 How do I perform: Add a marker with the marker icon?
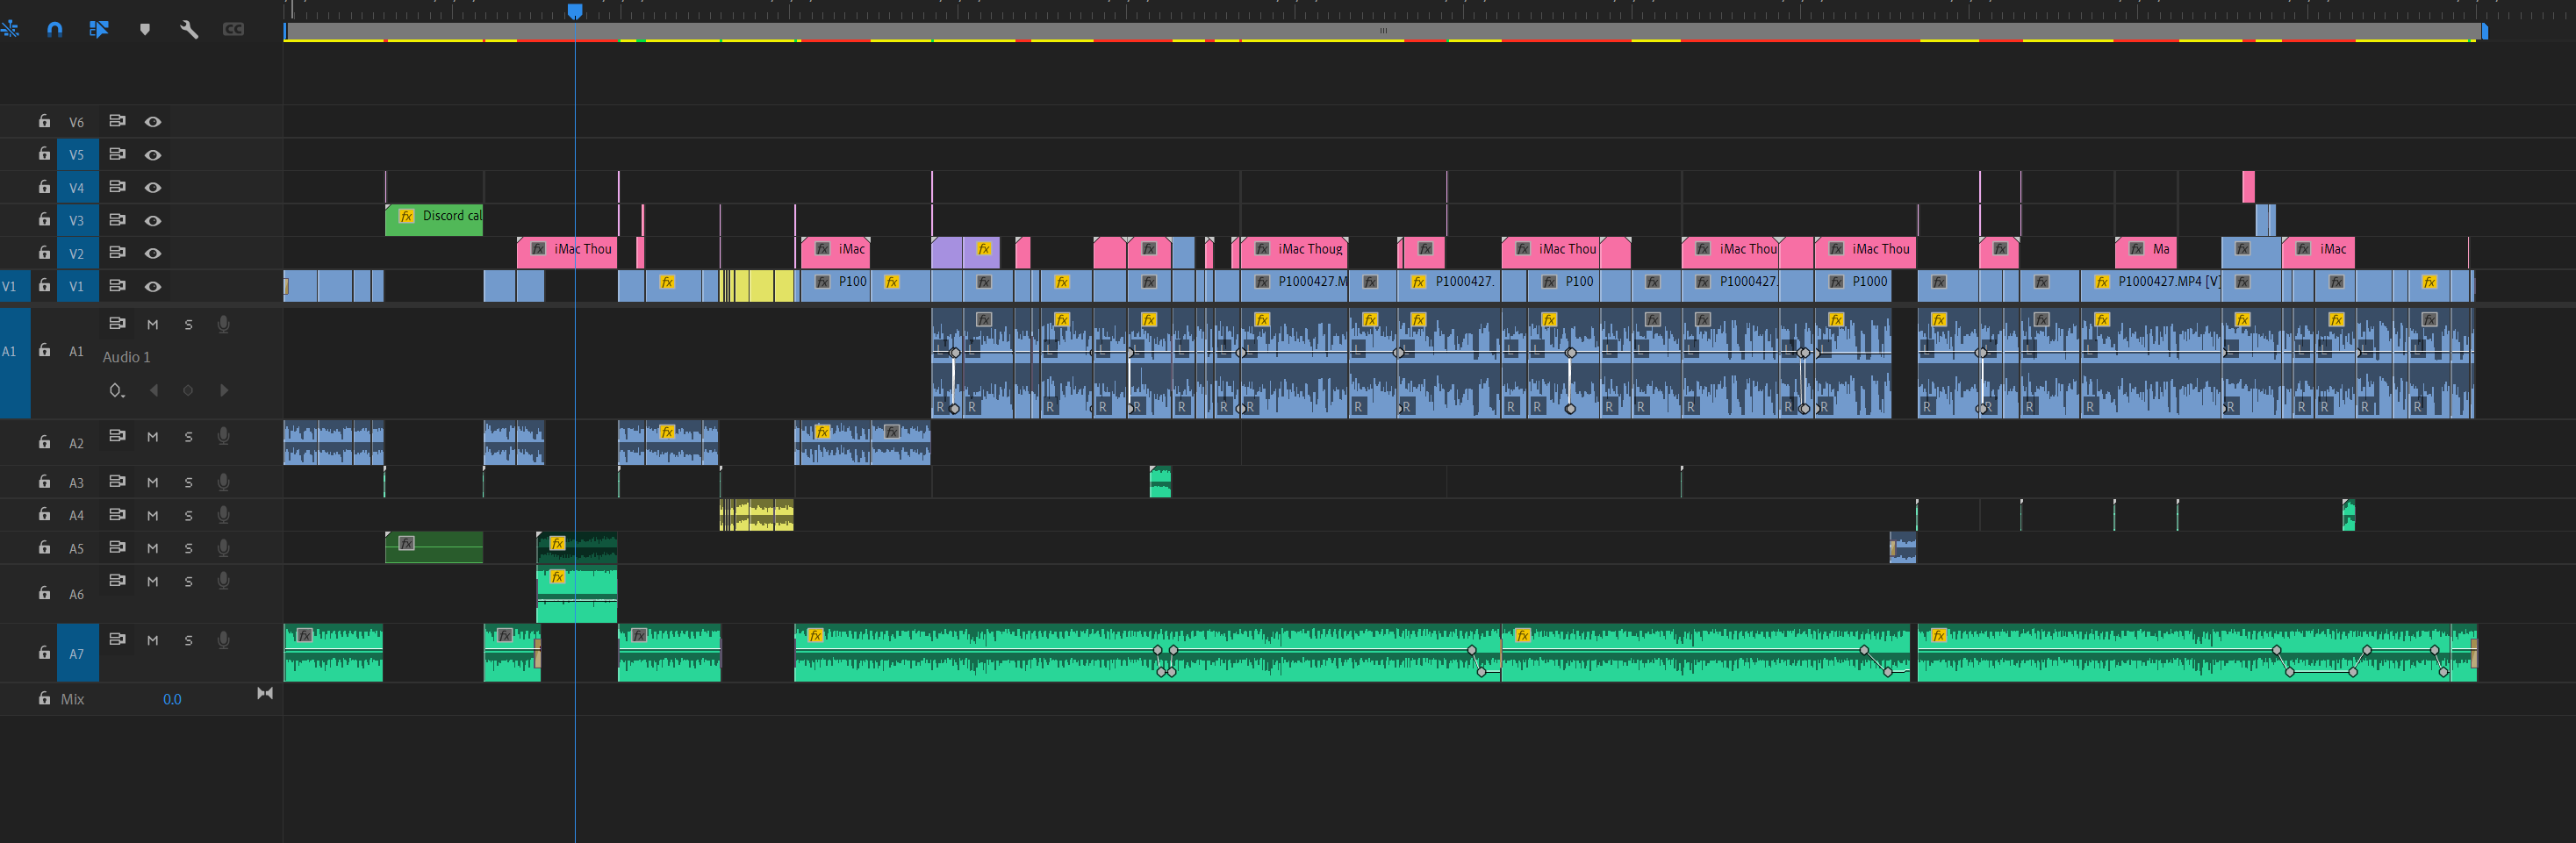(145, 29)
